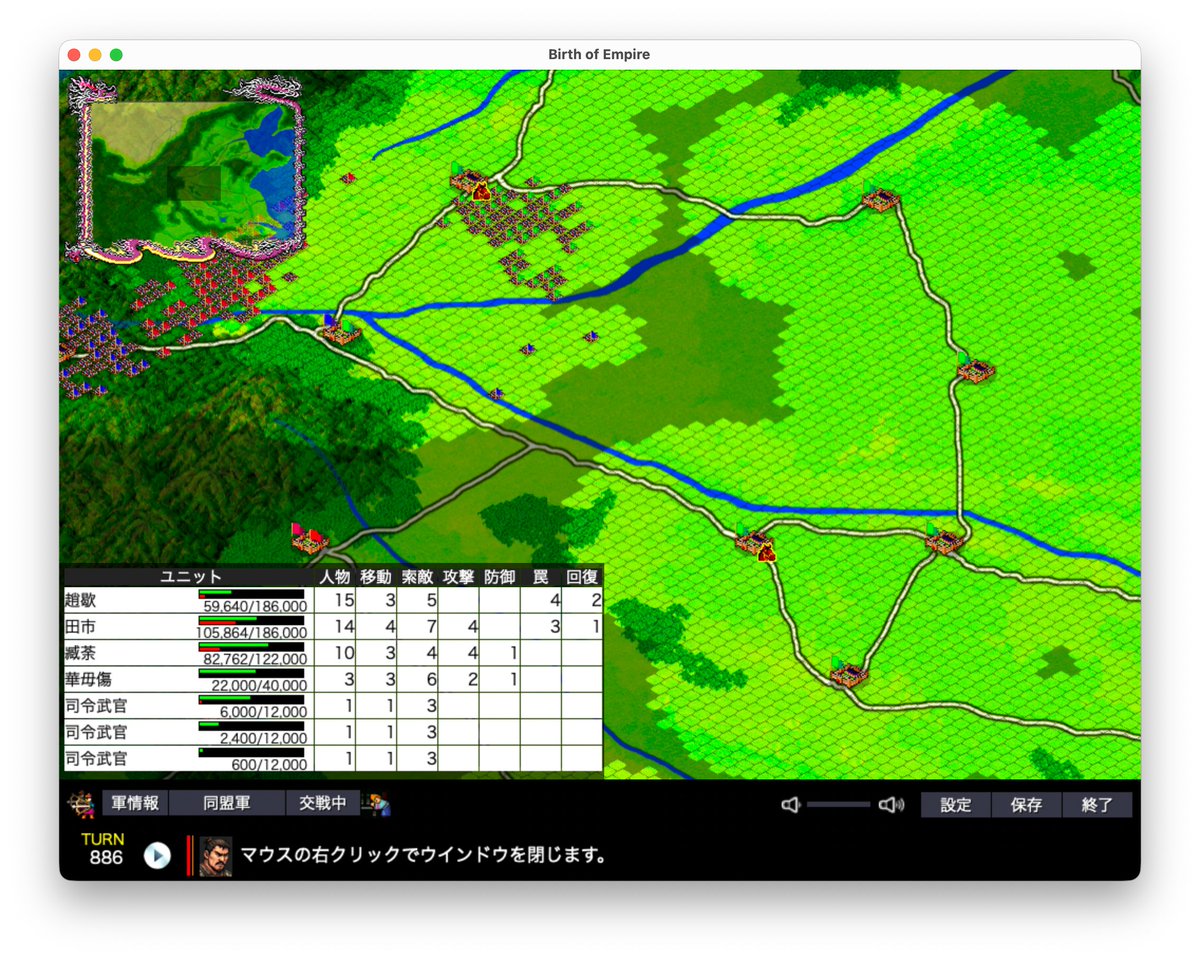This screenshot has height=959, width=1200.
Task: Click the 人物 column header
Action: tap(335, 577)
